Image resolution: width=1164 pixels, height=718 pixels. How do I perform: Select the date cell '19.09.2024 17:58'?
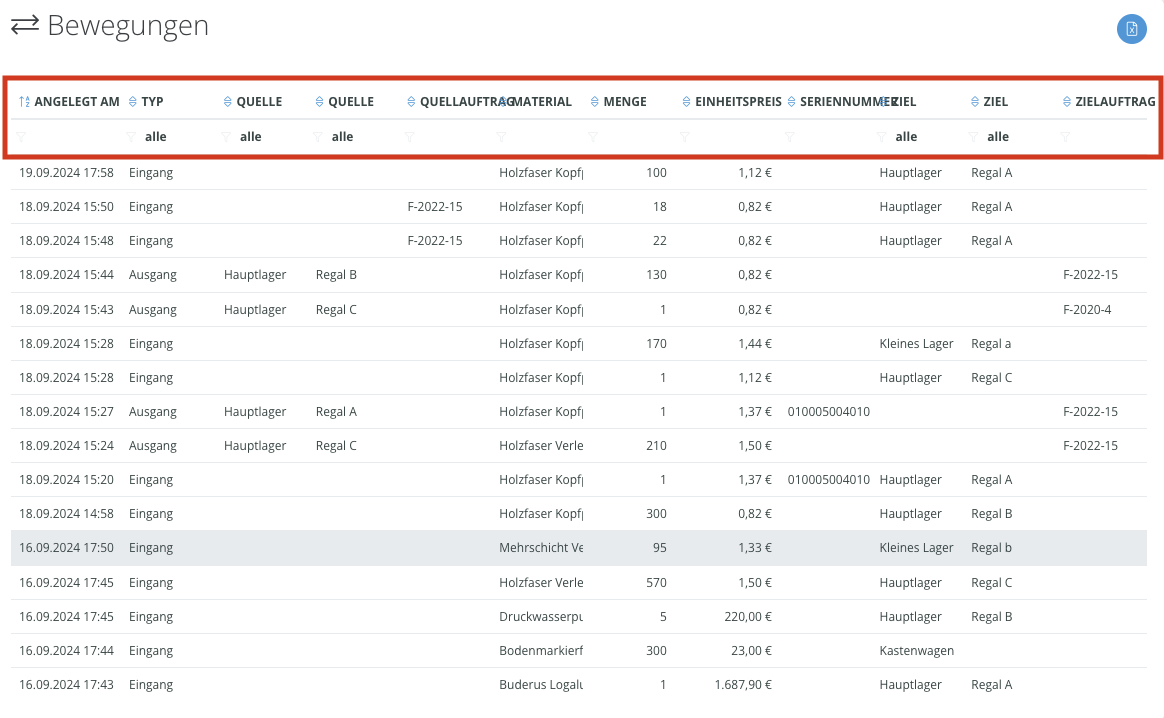click(x=66, y=173)
